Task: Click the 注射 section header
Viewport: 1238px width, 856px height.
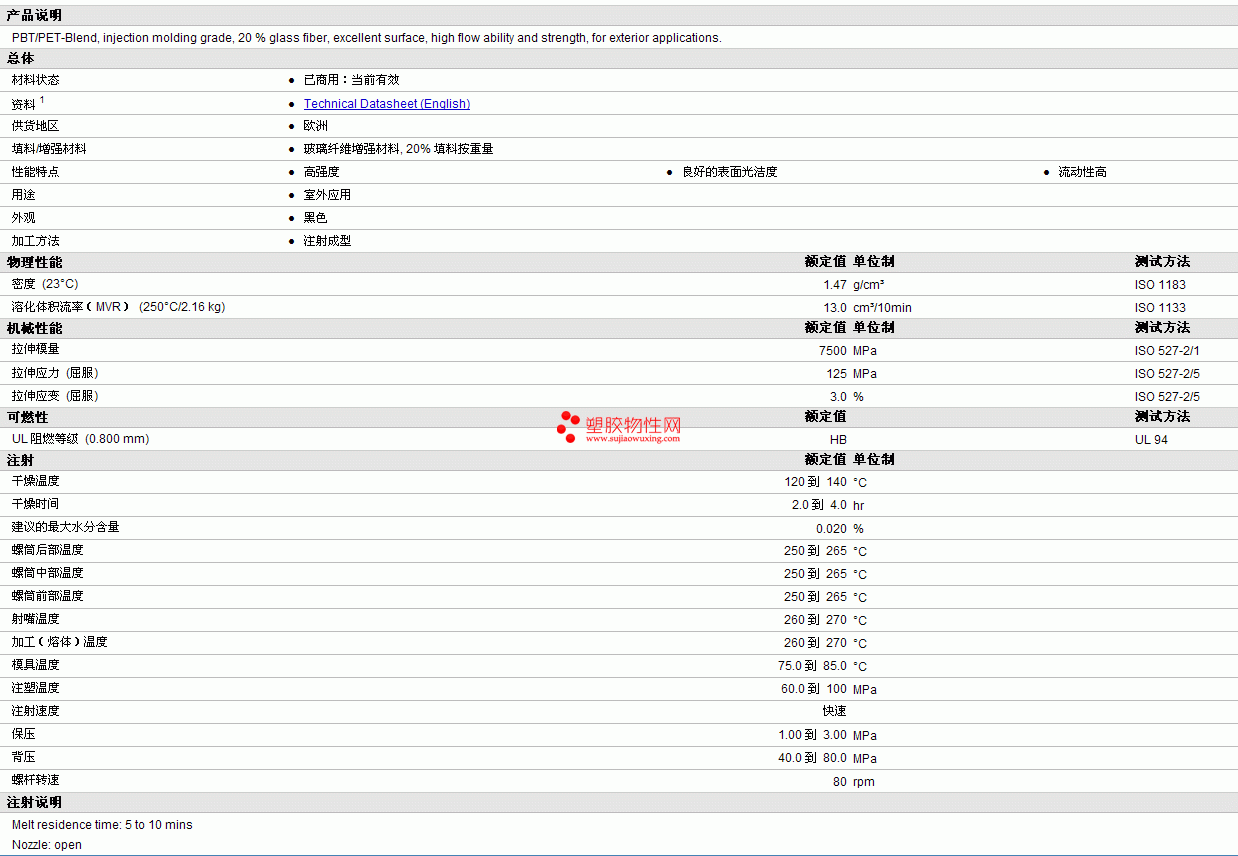Action: click(20, 460)
